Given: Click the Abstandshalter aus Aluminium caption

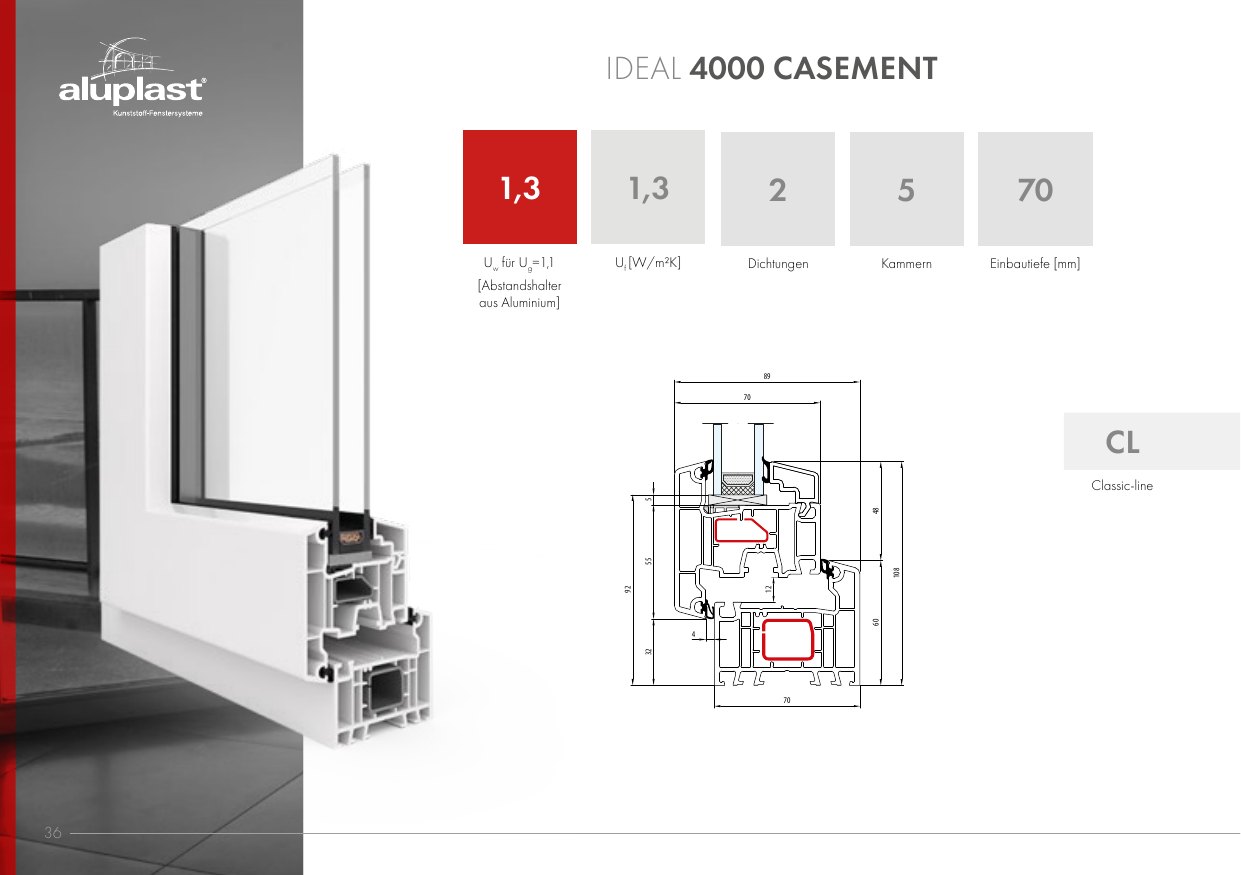Looking at the screenshot, I should coord(520,294).
